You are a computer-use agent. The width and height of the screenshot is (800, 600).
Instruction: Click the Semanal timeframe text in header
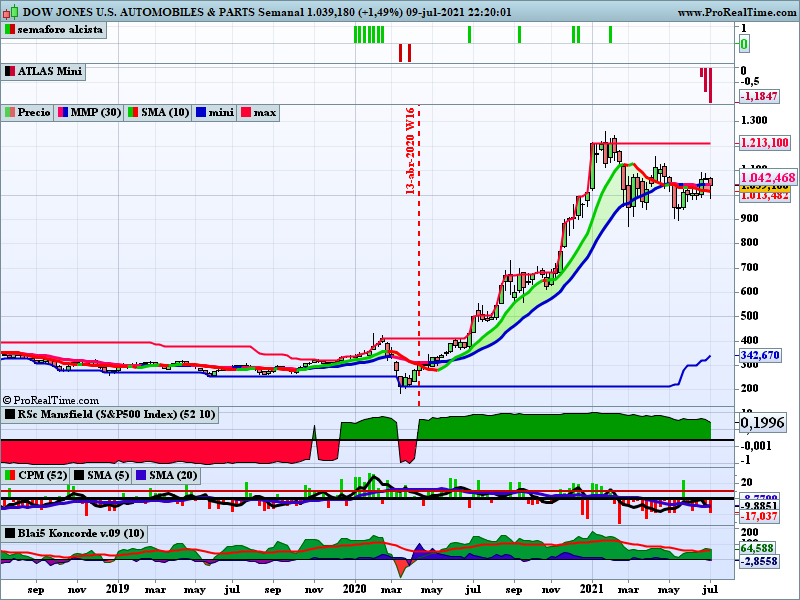click(280, 12)
